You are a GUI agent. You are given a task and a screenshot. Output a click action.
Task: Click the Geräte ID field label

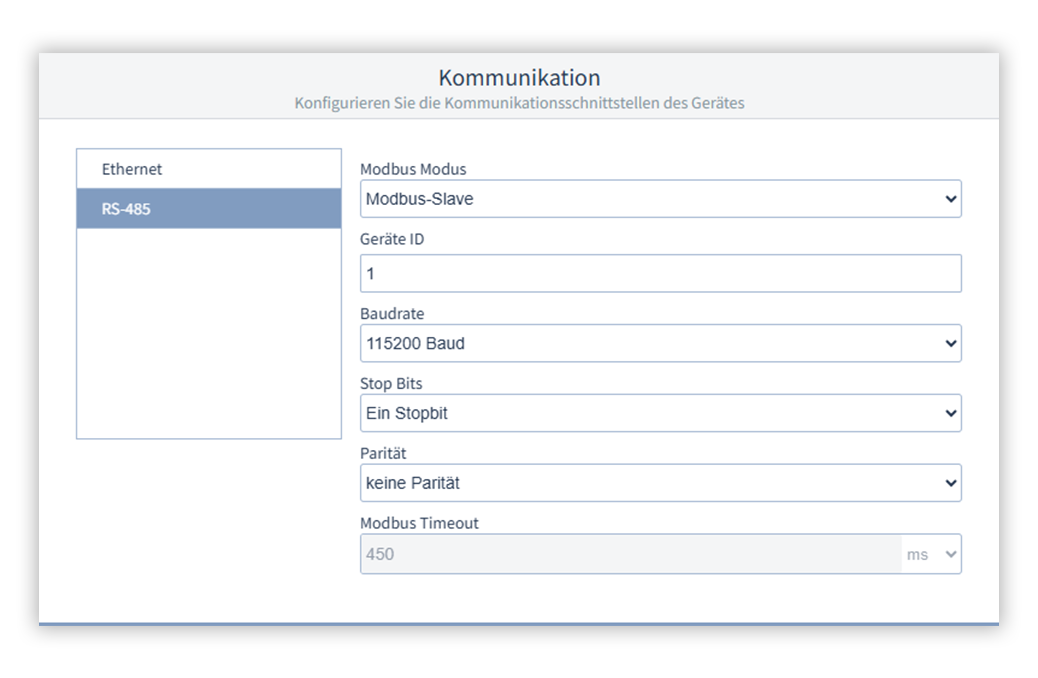392,239
